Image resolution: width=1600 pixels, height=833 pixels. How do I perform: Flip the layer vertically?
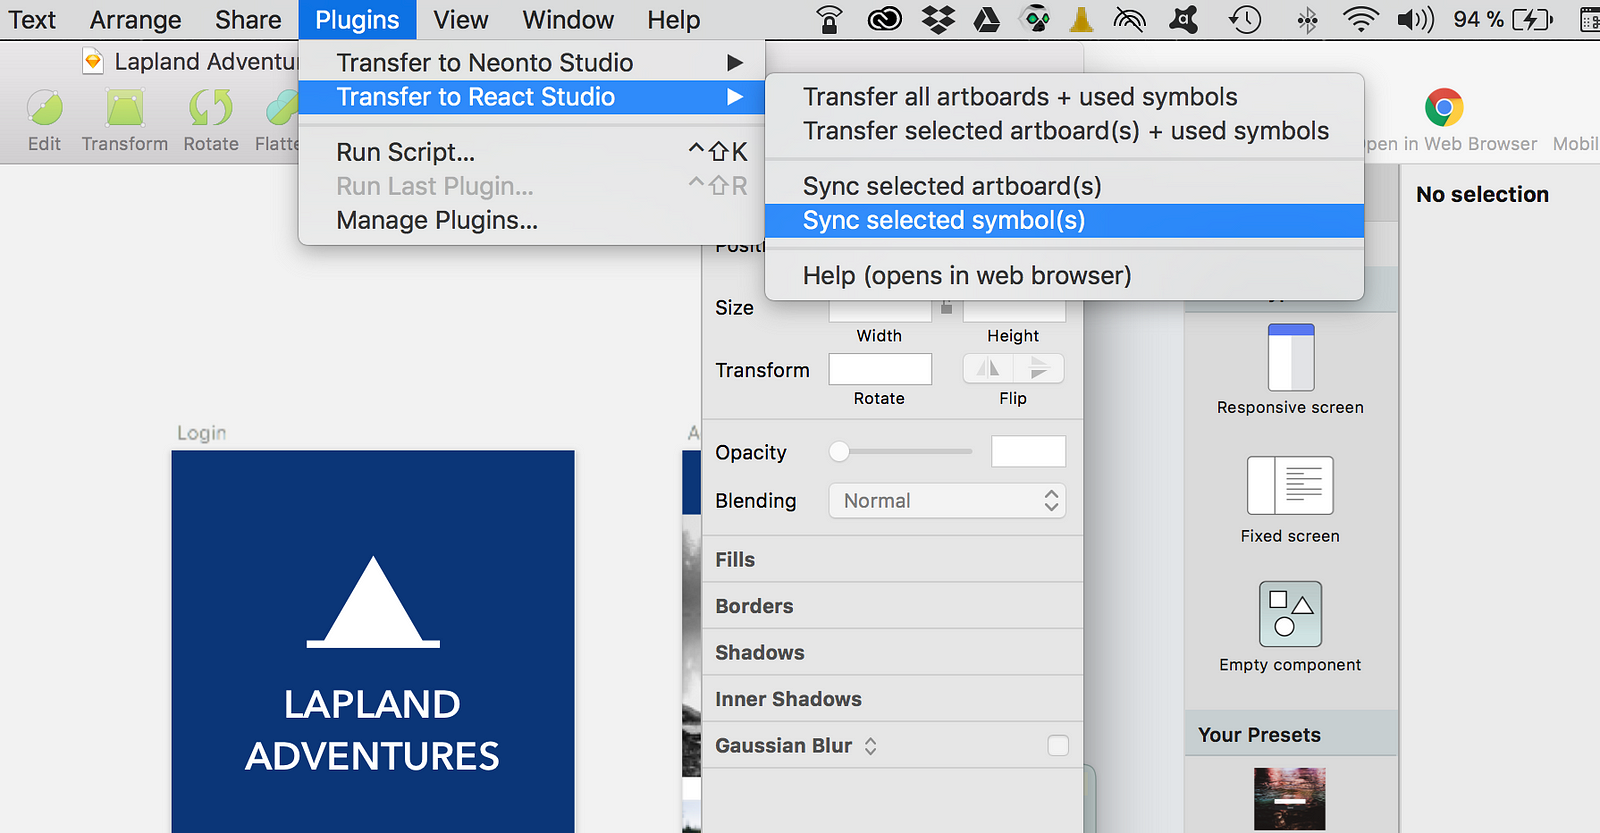coord(1039,369)
